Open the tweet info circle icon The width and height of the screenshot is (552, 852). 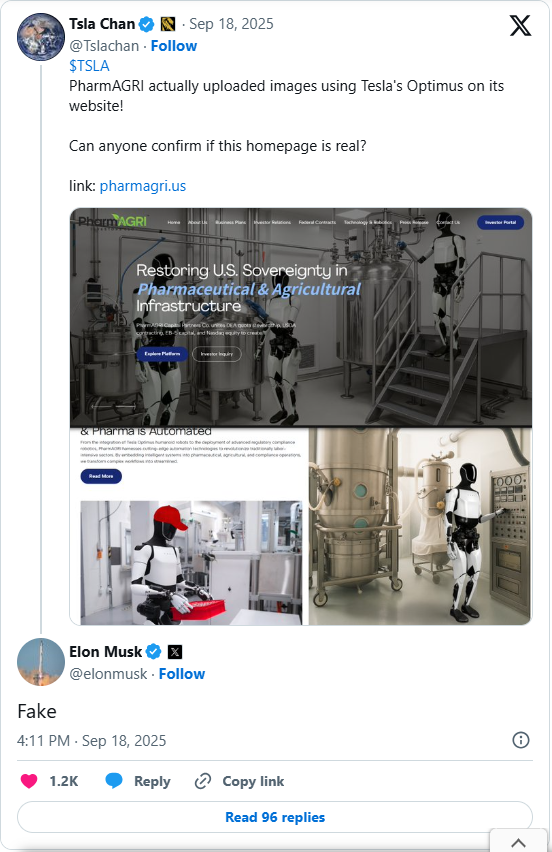[520, 740]
